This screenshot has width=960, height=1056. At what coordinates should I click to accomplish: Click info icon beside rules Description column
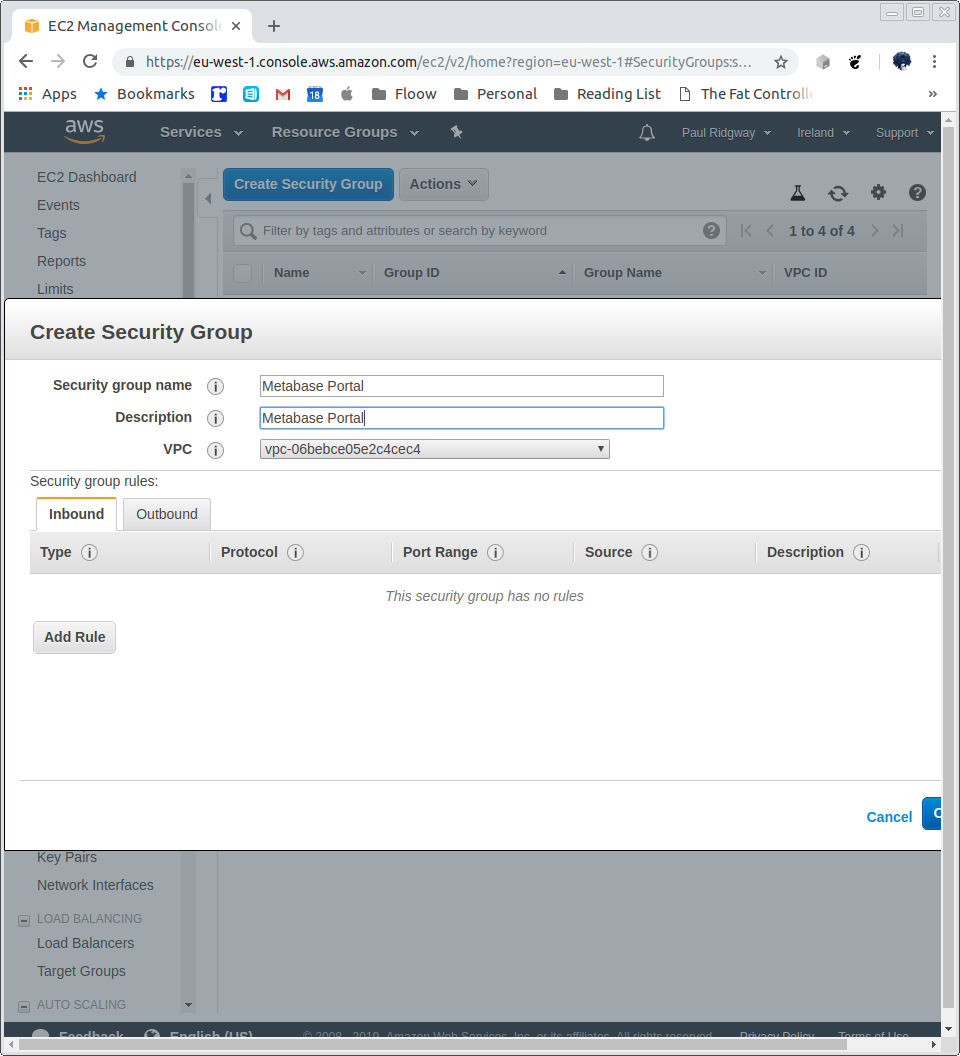point(861,552)
